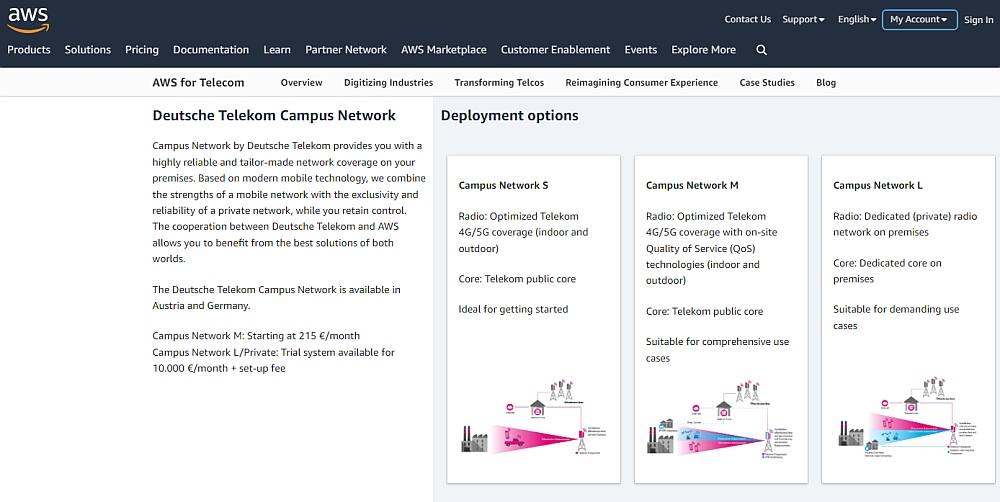Switch to the Digitizing Industries tab
Image resolution: width=1000 pixels, height=502 pixels.
click(388, 82)
